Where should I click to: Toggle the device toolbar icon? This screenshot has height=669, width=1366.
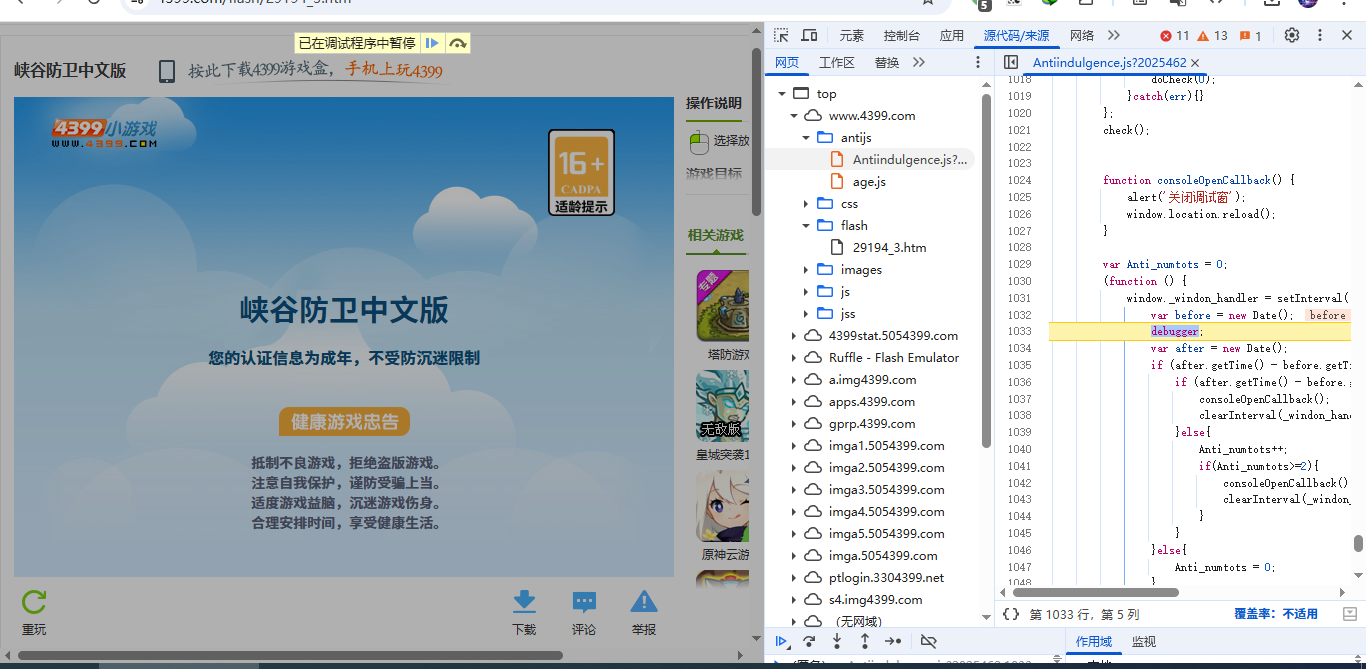click(809, 35)
